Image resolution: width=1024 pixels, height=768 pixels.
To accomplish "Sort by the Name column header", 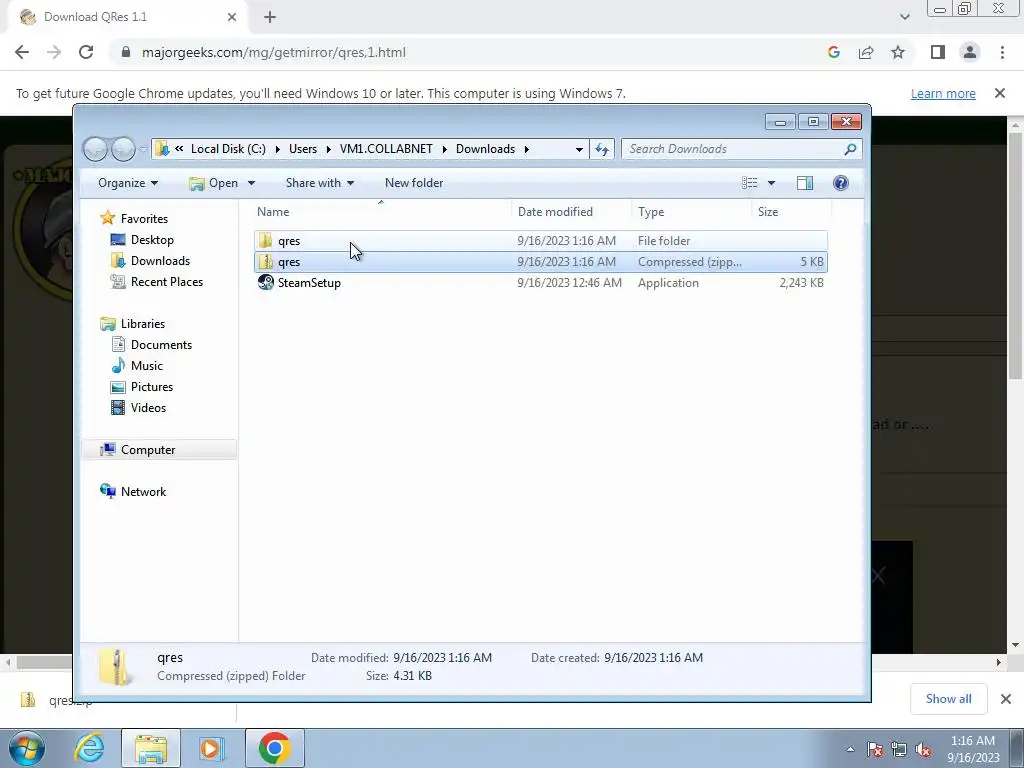I will (x=381, y=212).
